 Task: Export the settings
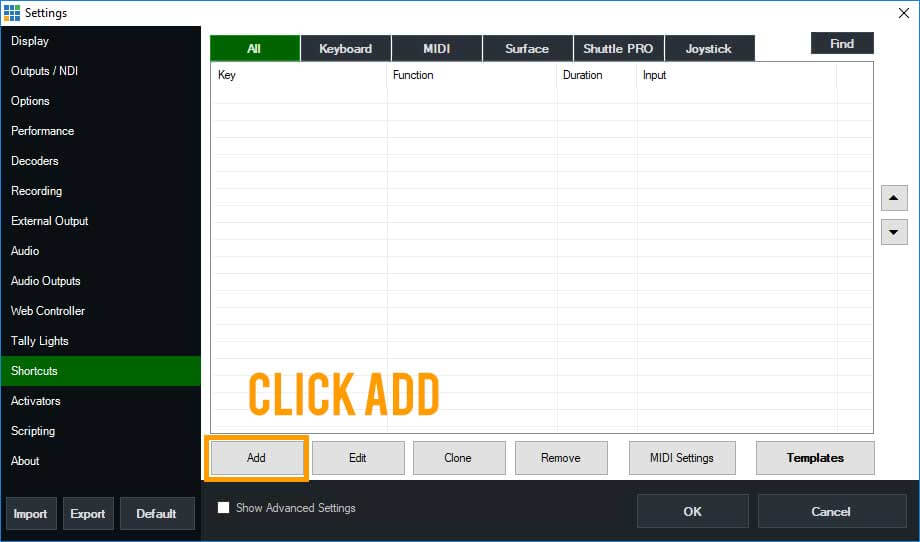[88, 513]
